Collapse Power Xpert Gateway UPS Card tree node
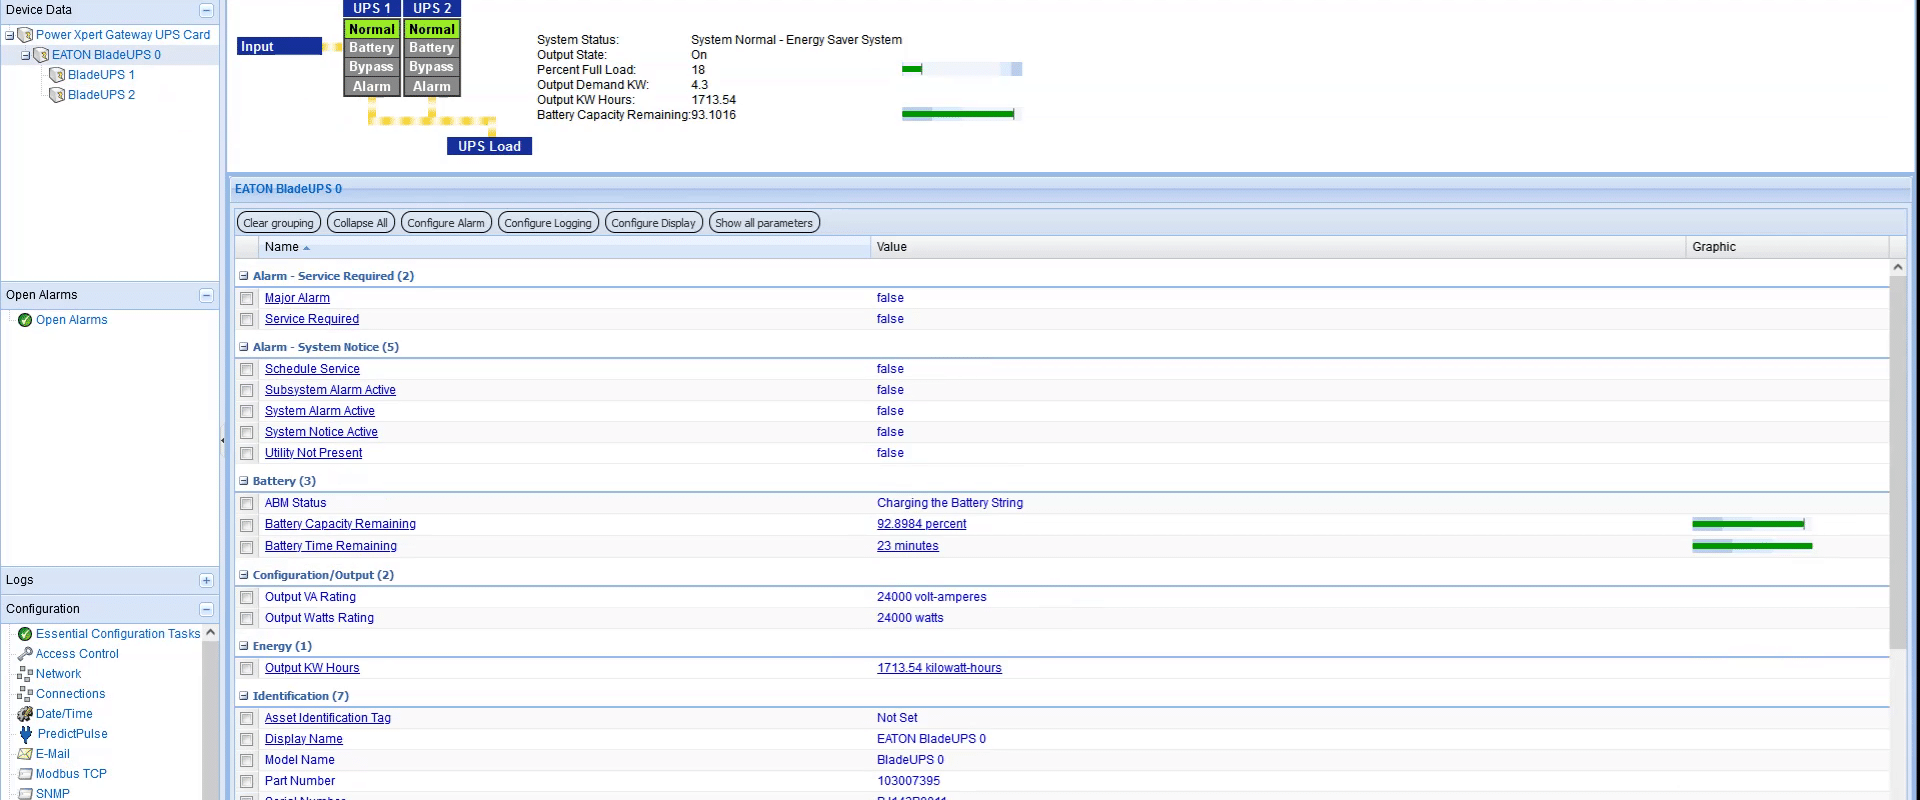1920x800 pixels. [9, 35]
